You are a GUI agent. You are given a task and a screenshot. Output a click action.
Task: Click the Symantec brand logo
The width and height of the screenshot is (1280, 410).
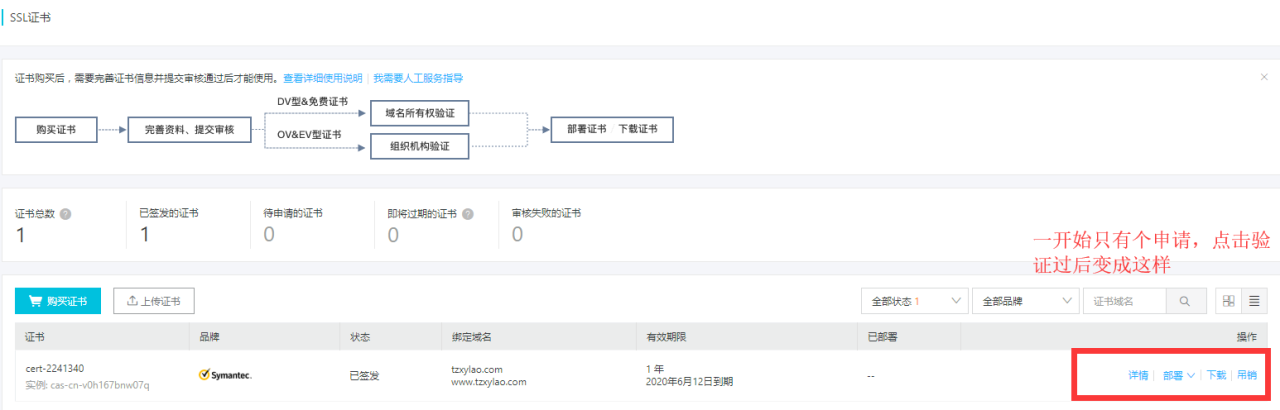[225, 375]
